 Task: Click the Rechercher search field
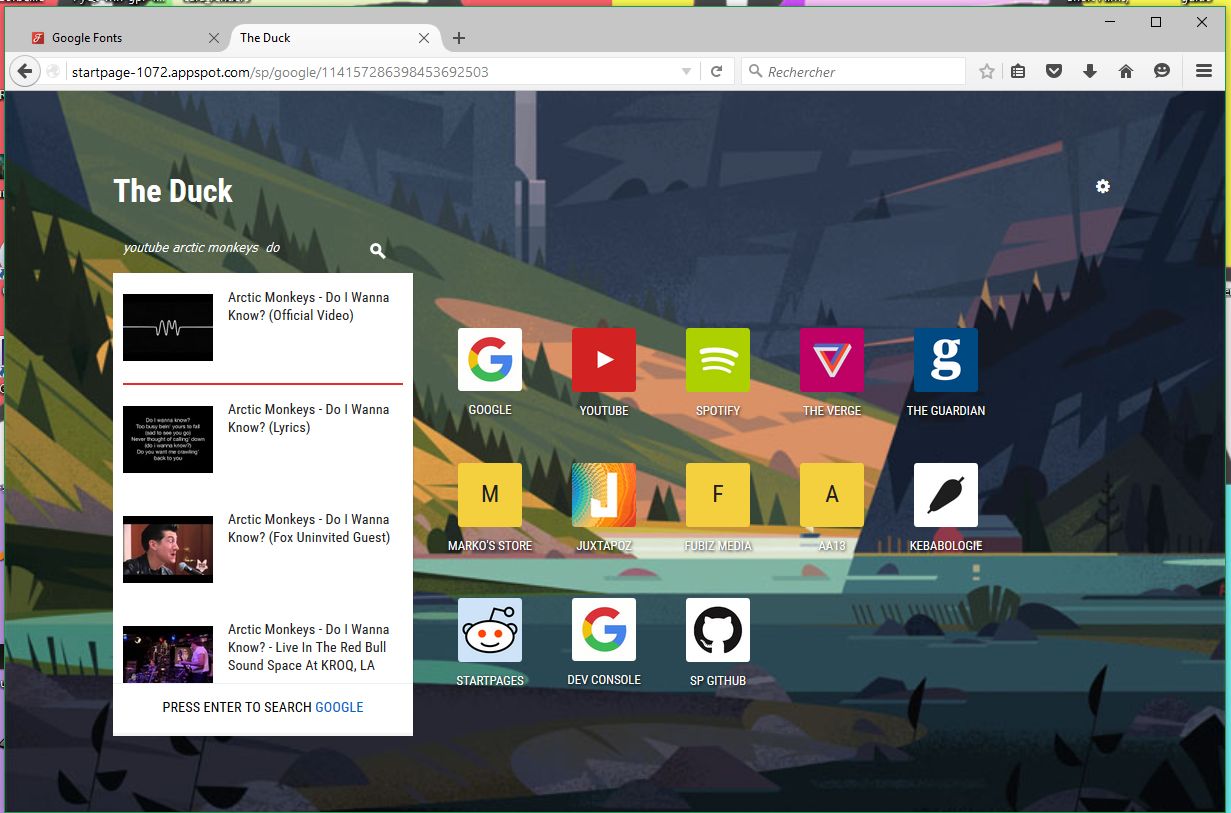pyautogui.click(x=860, y=72)
